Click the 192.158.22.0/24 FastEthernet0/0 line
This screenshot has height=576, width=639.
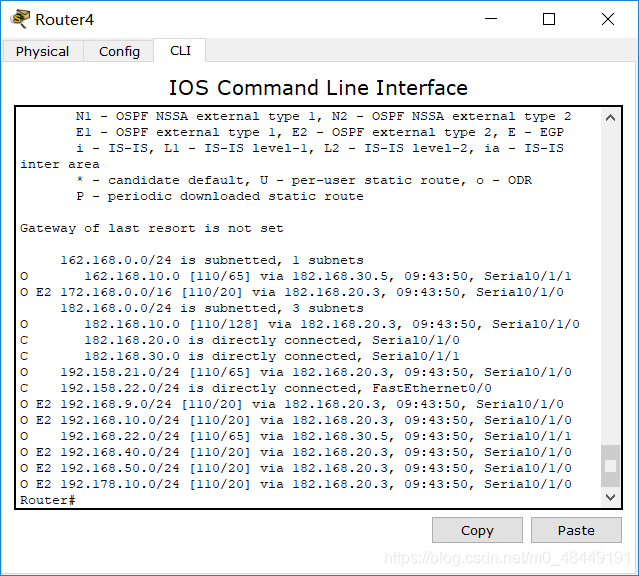point(256,388)
